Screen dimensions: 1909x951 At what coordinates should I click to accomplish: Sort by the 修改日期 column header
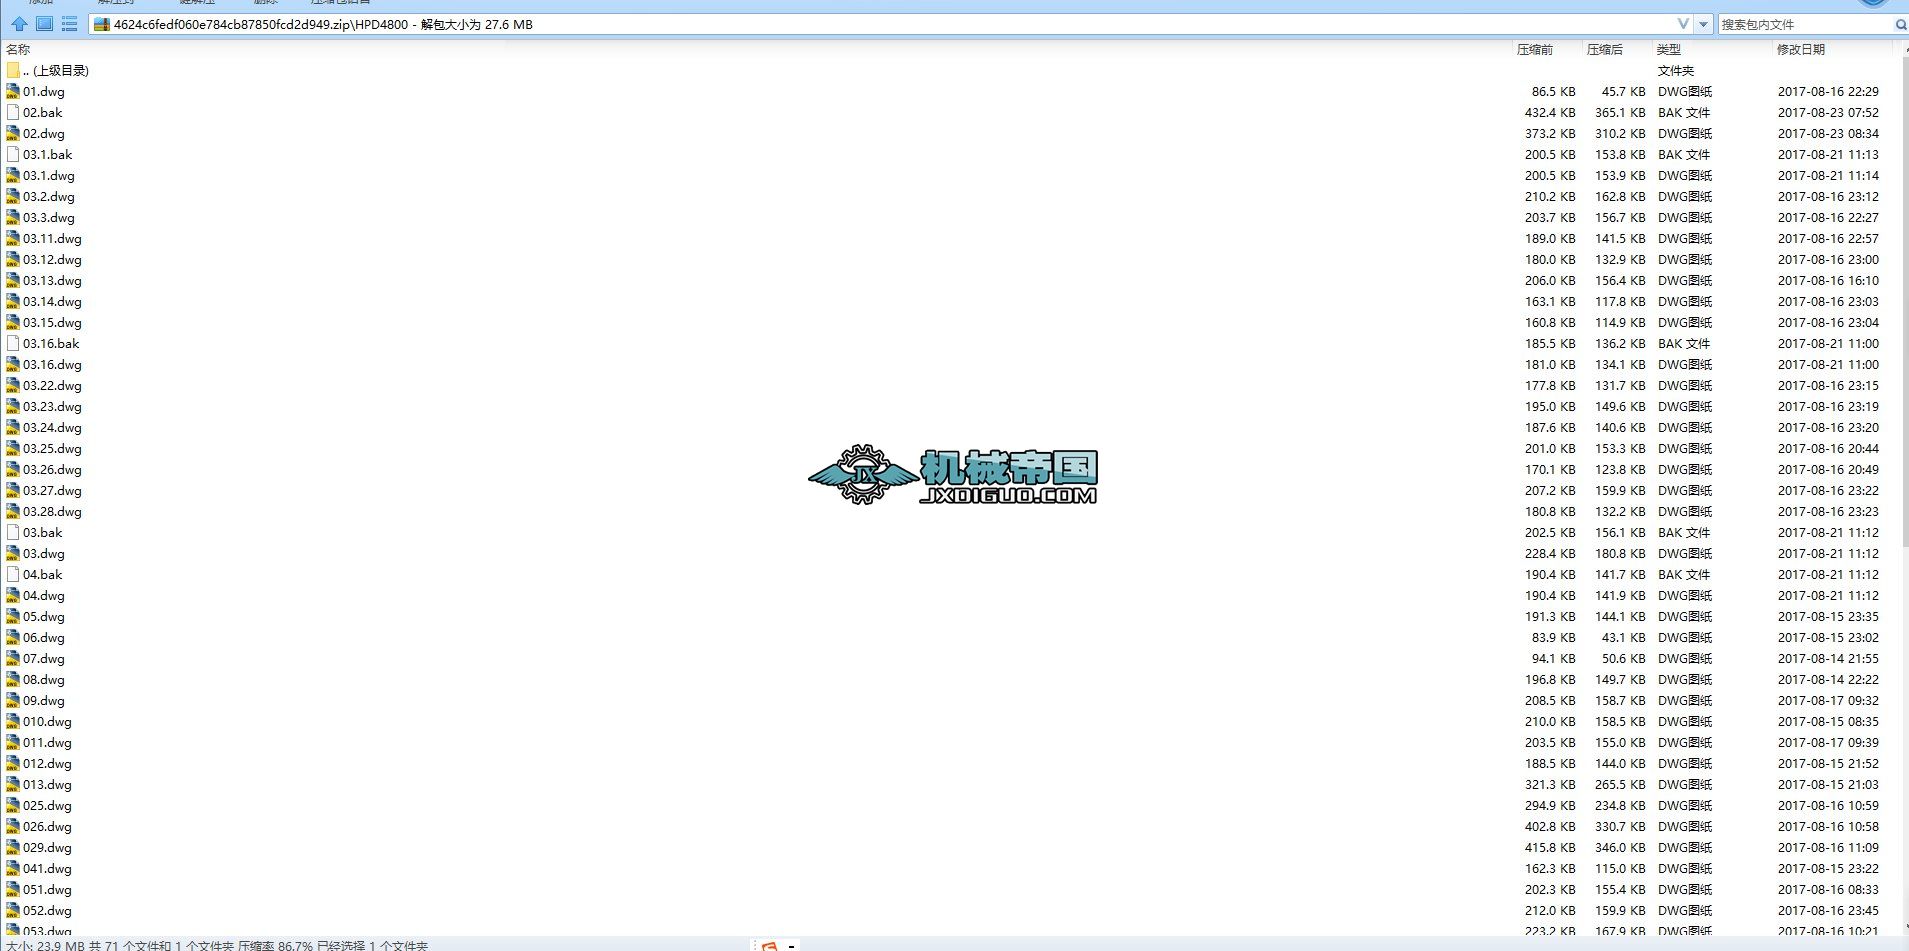(x=1800, y=48)
